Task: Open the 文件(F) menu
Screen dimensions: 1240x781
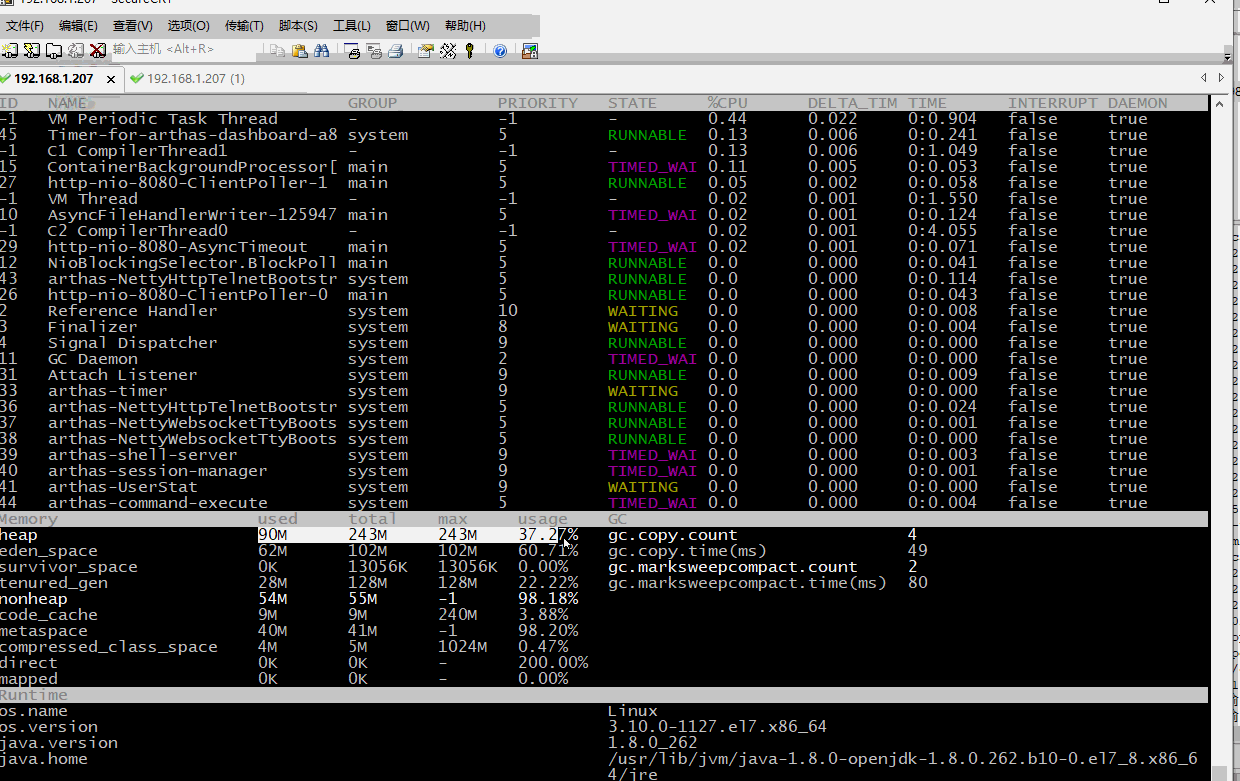Action: pyautogui.click(x=25, y=26)
